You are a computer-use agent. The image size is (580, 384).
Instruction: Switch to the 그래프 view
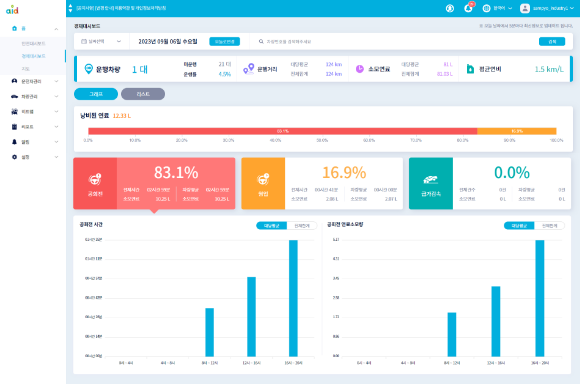coord(96,94)
